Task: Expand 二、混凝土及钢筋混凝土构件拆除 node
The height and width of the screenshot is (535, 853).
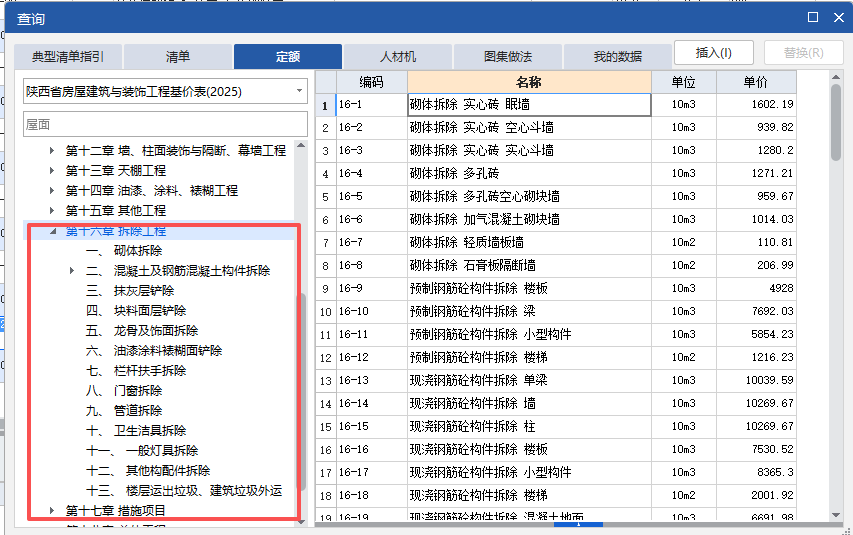Action: coord(72,270)
